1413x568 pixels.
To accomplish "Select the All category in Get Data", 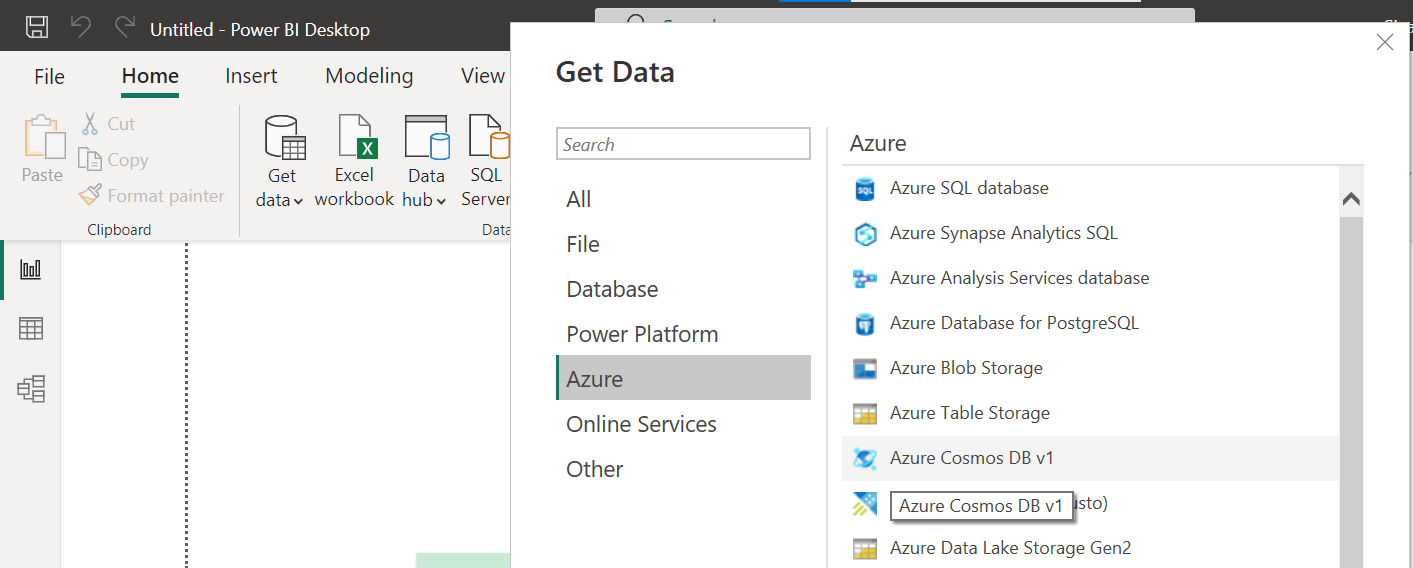I will click(683, 199).
